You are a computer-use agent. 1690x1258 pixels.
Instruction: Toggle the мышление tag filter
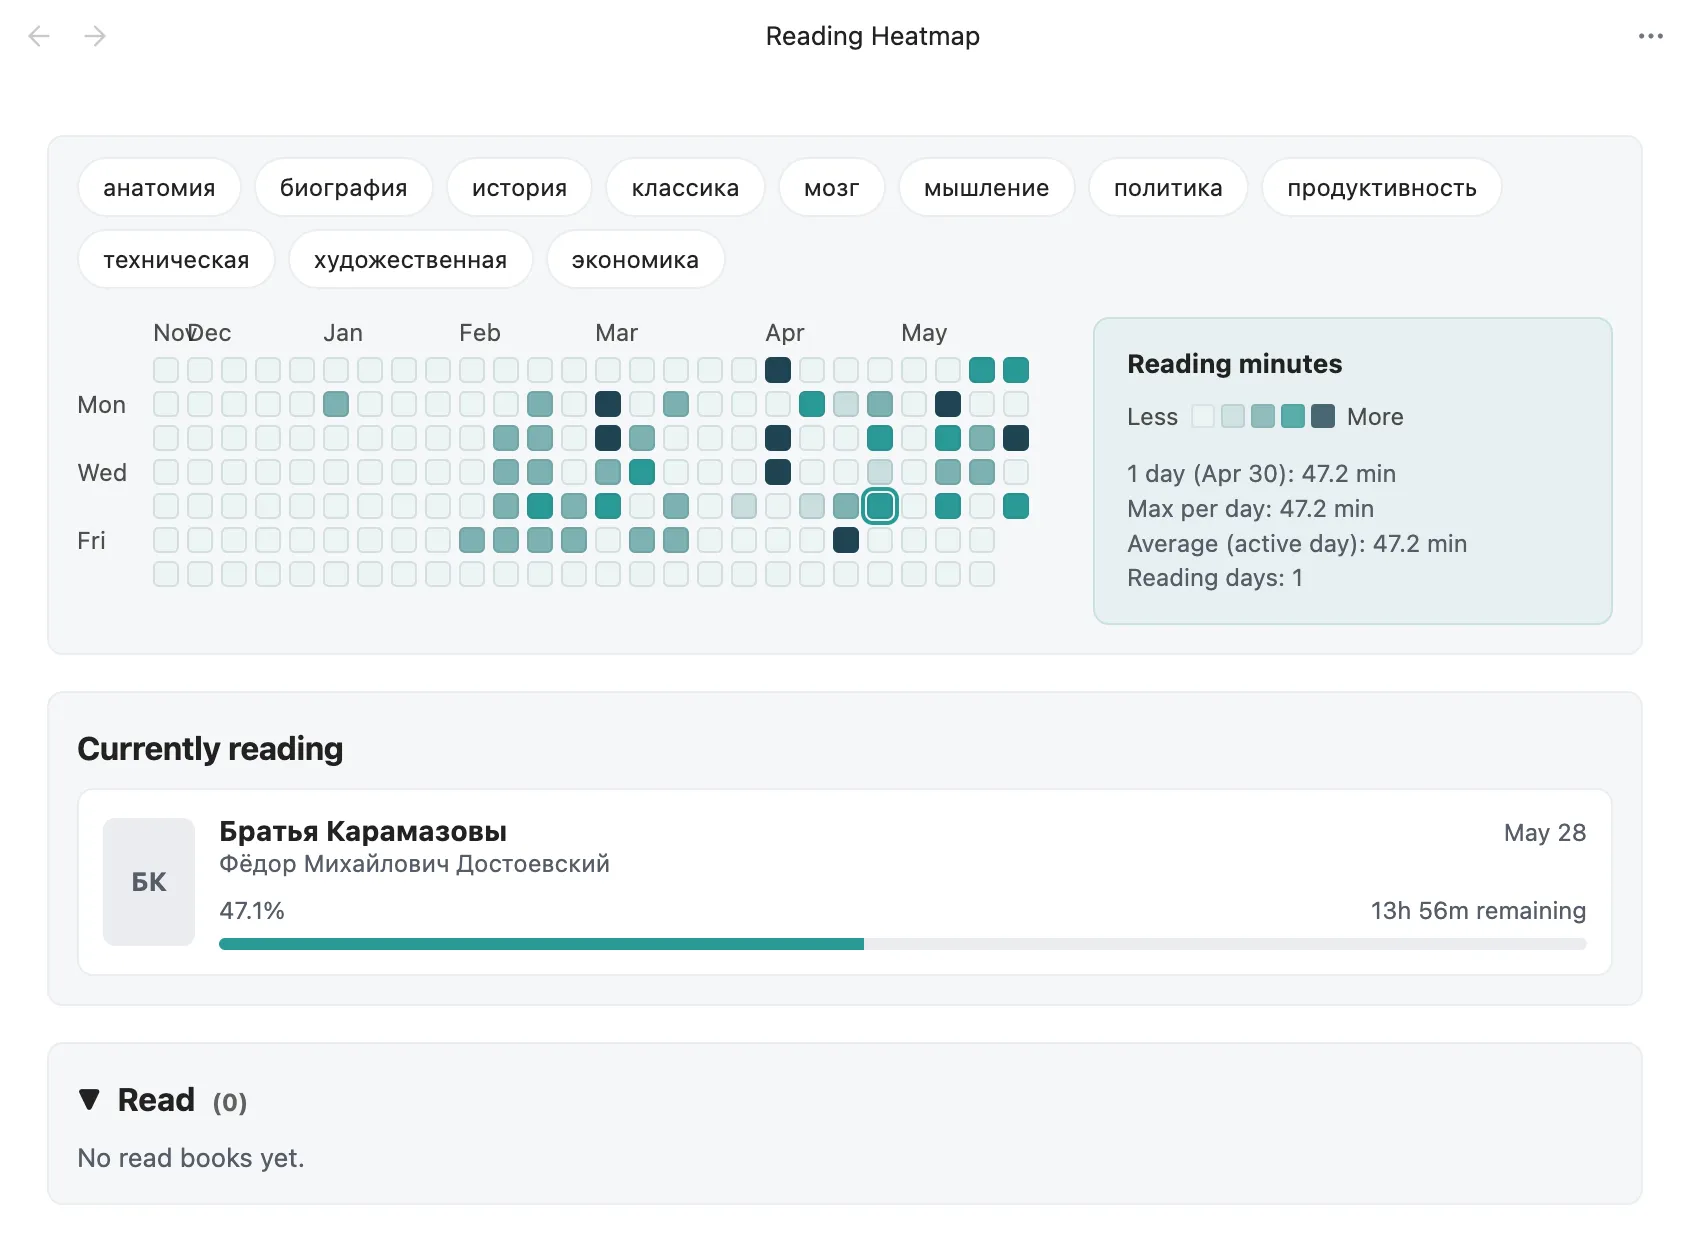(x=986, y=188)
